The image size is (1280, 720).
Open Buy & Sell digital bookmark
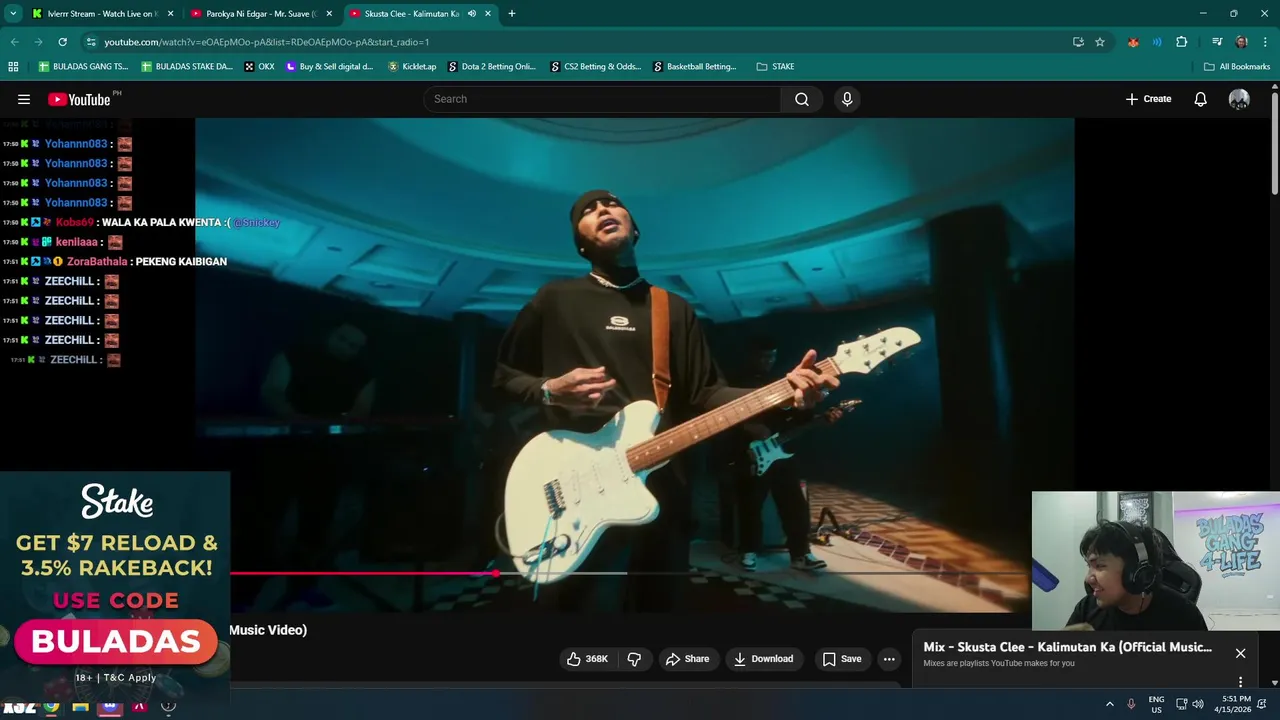[329, 66]
